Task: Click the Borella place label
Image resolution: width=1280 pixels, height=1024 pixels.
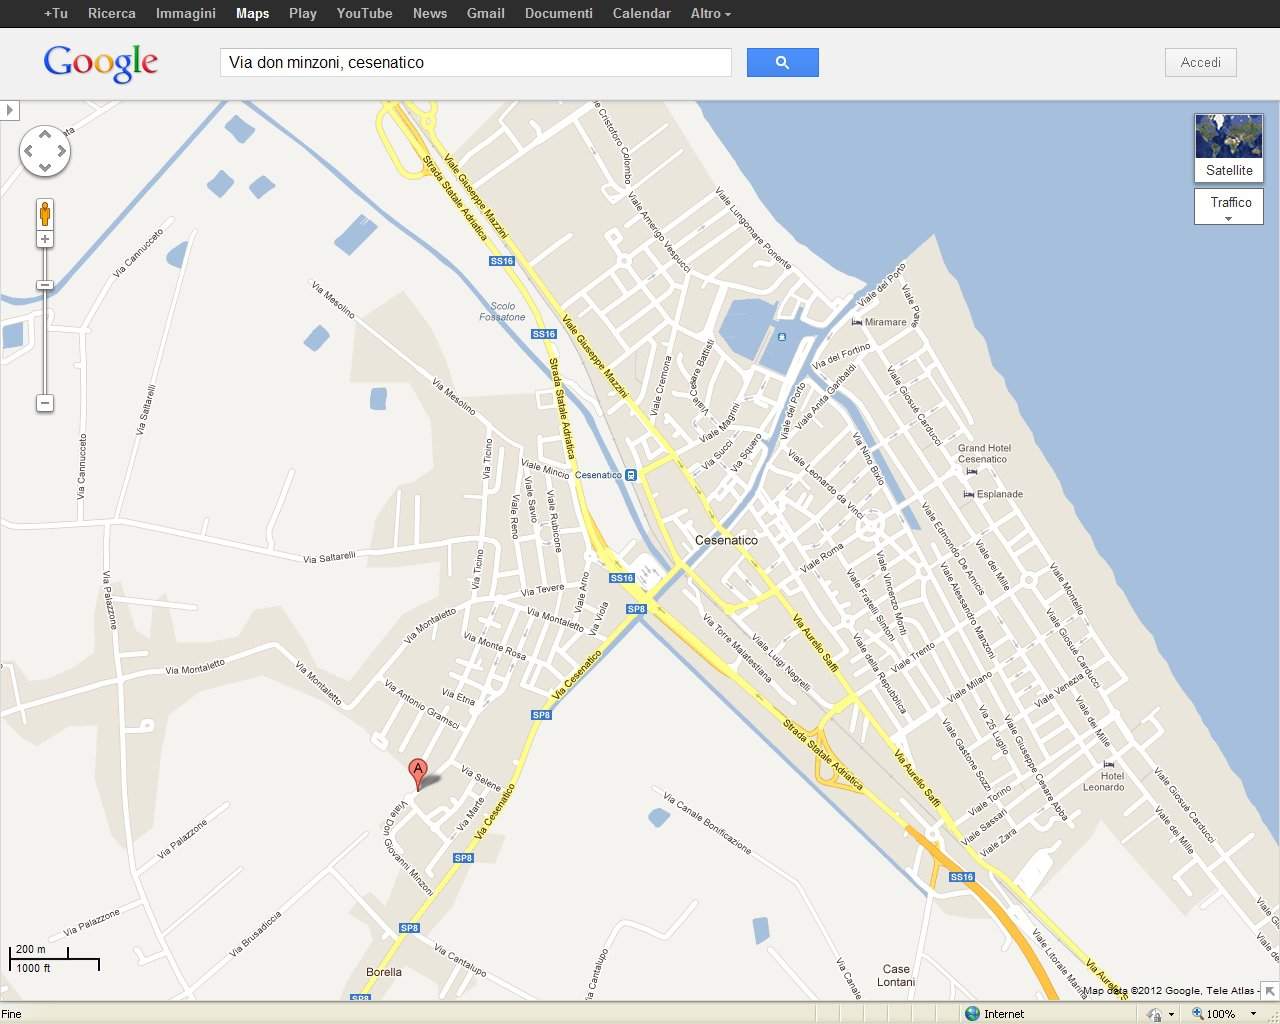Action: click(384, 972)
